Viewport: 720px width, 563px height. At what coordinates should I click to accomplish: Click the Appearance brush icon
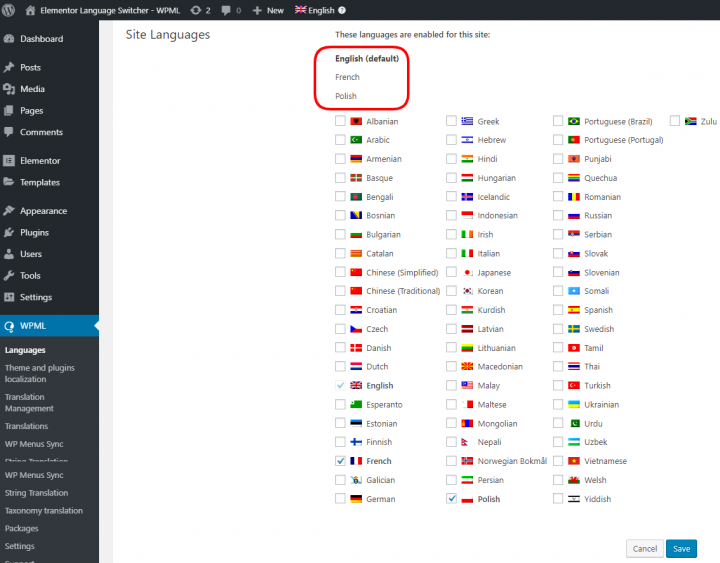pos(9,210)
